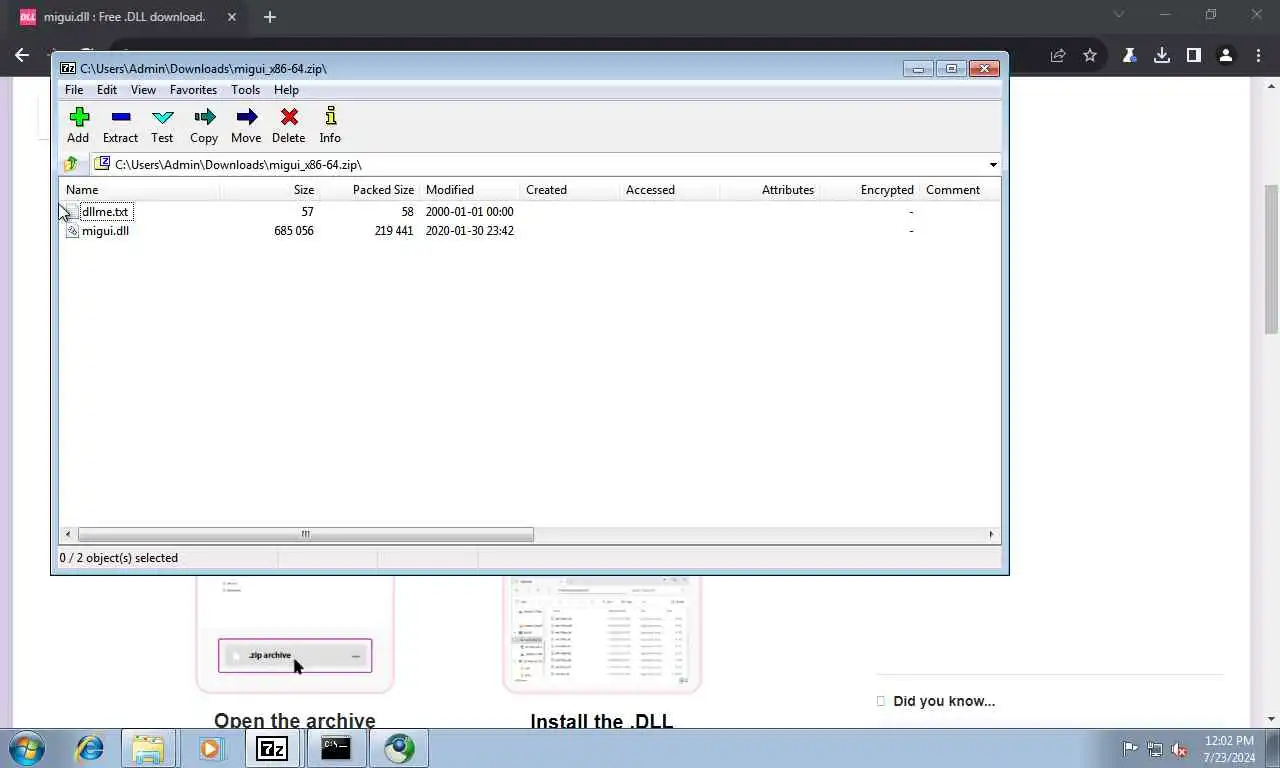Click the network tray icon

pos(1155,749)
